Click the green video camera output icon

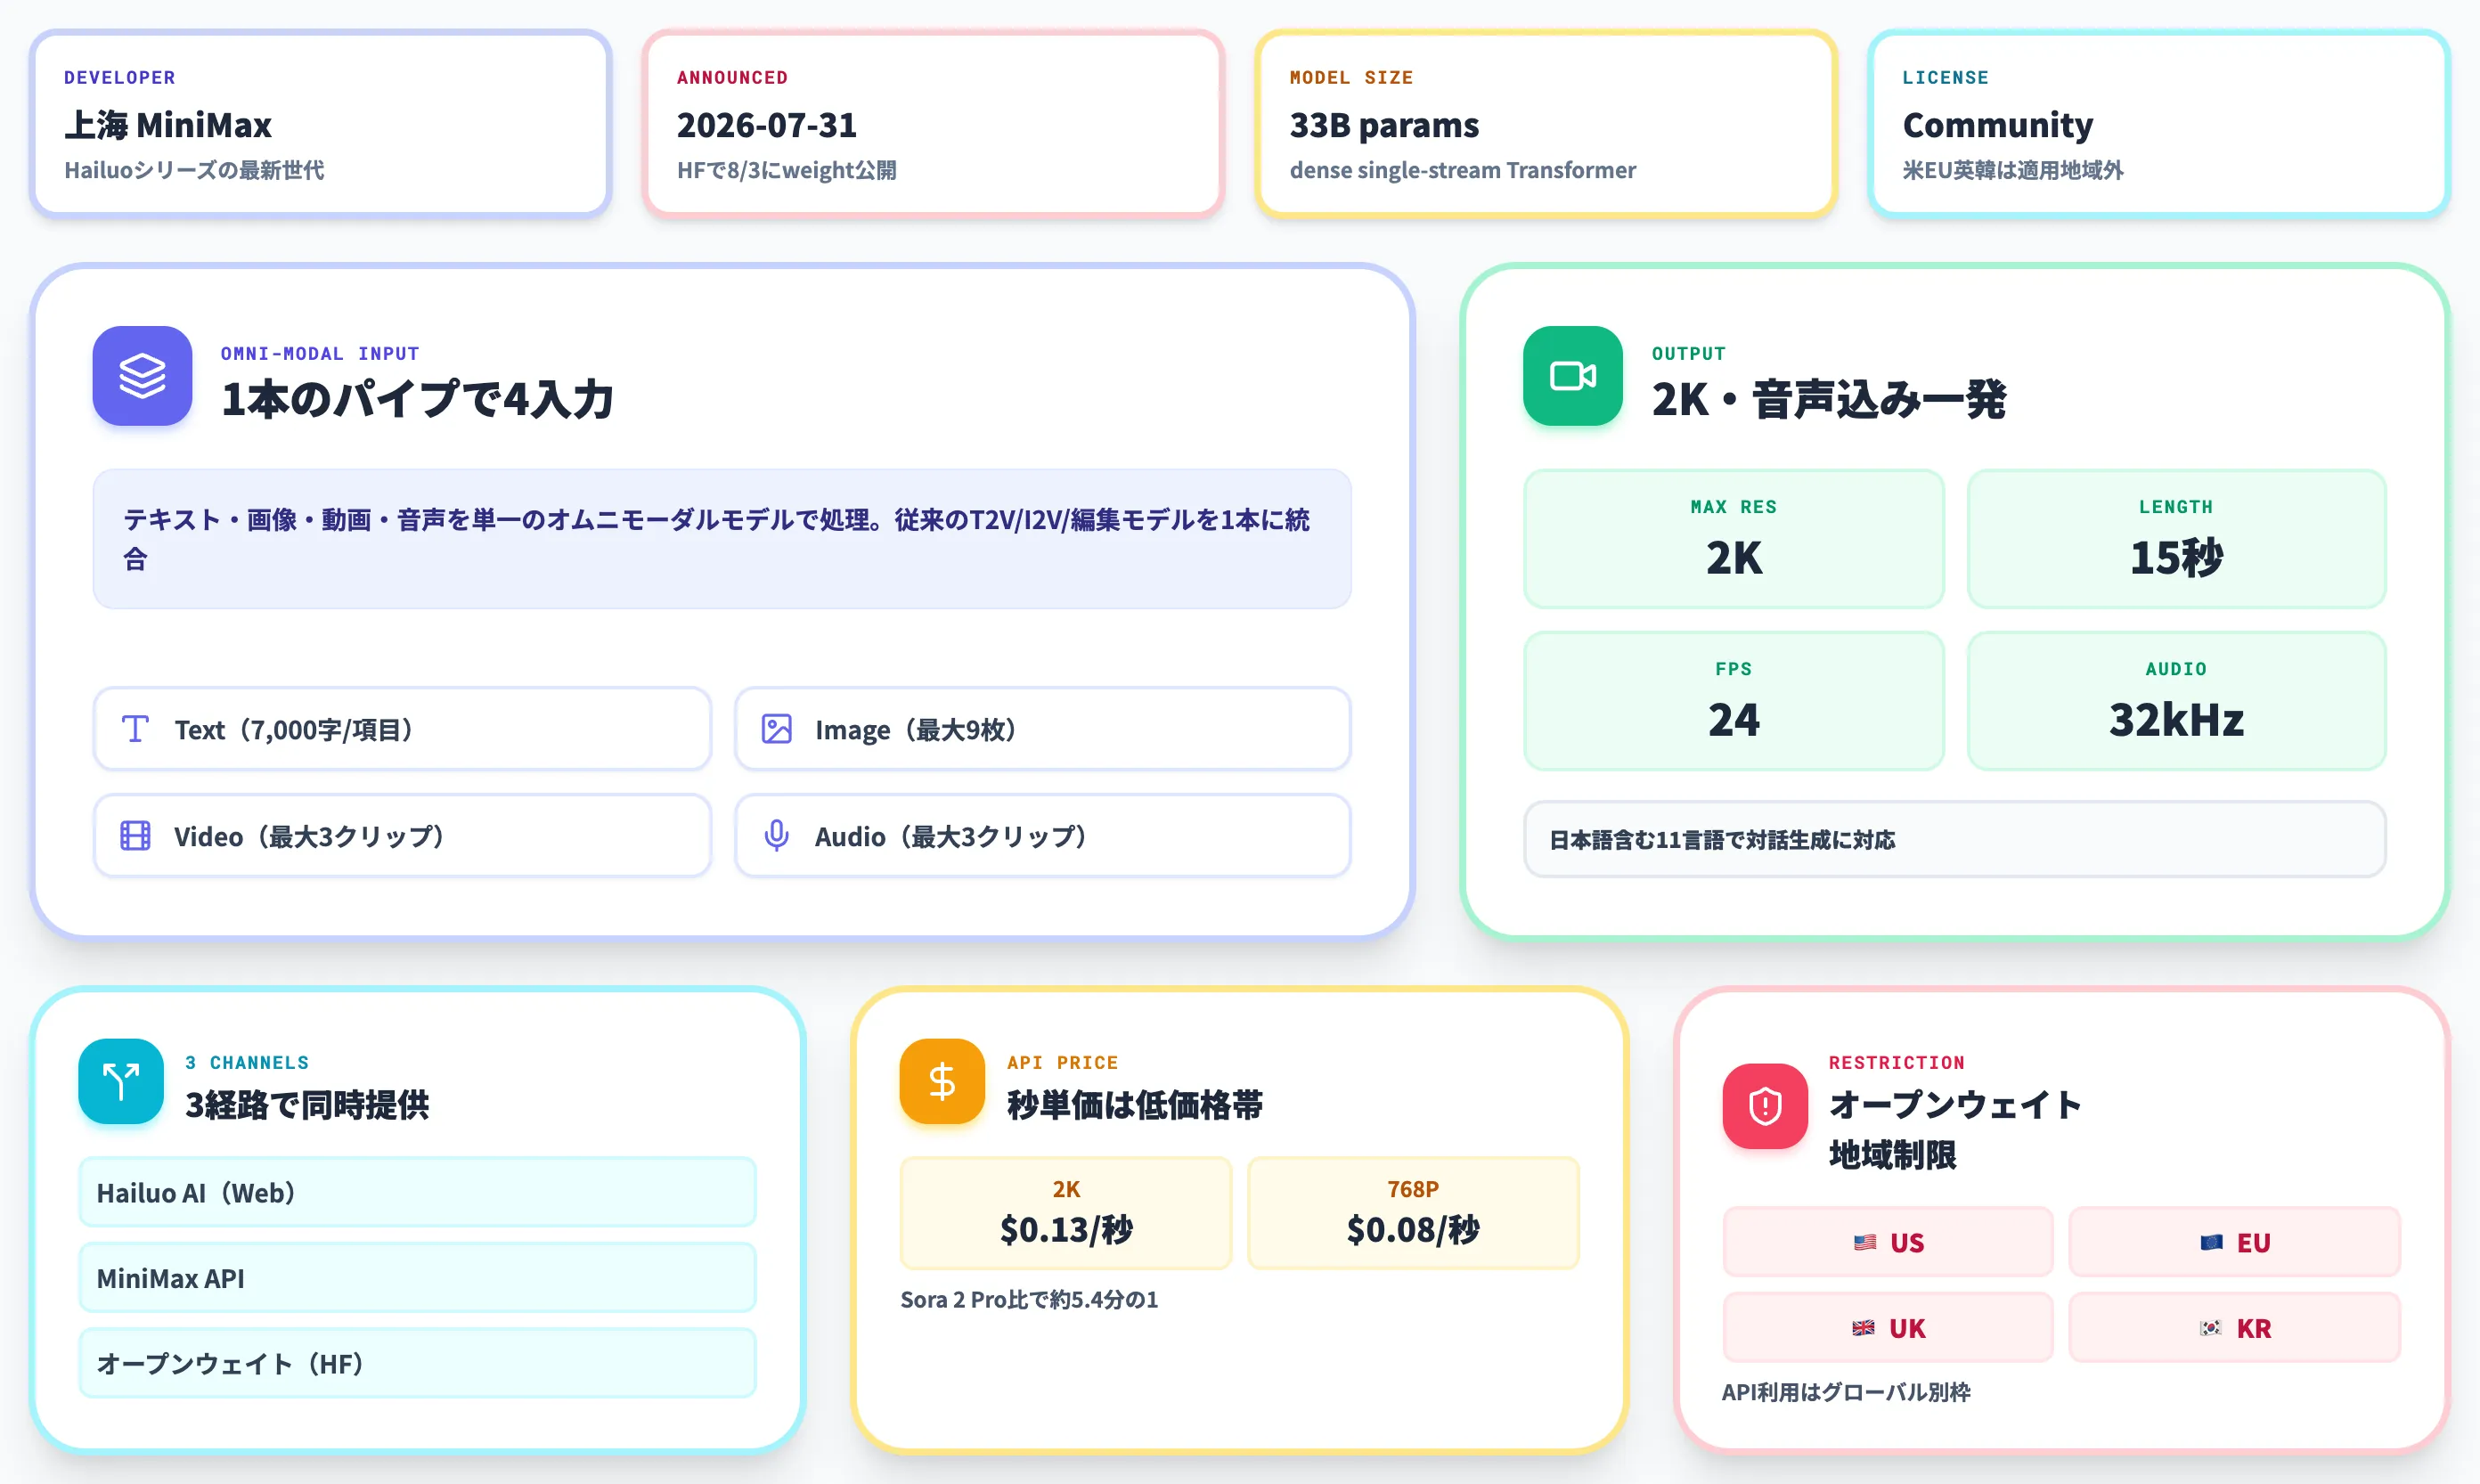coord(1572,376)
